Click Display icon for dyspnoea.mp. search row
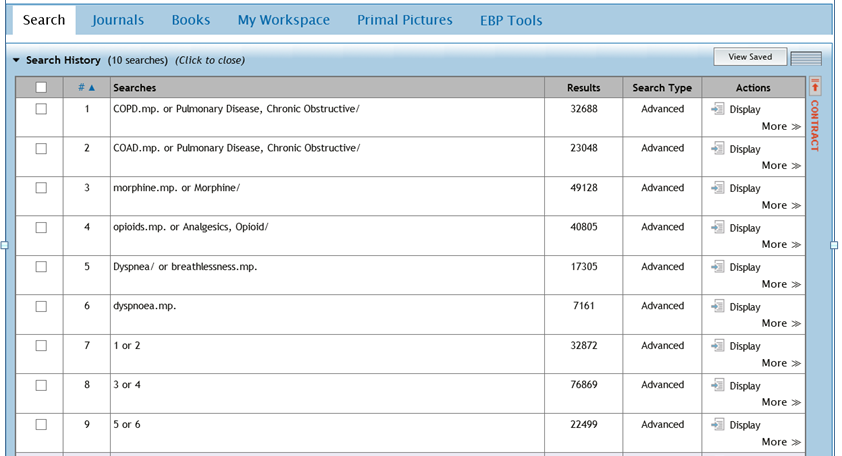The width and height of the screenshot is (842, 456). click(x=717, y=306)
